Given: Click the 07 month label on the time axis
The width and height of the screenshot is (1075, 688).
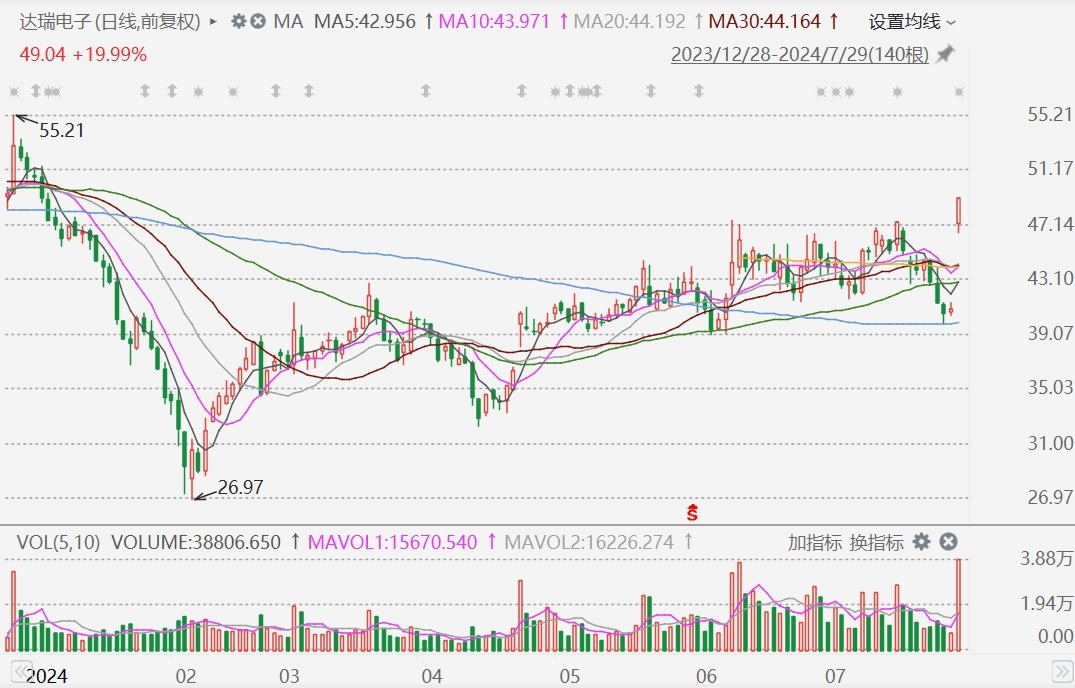Looking at the screenshot, I should (x=835, y=676).
